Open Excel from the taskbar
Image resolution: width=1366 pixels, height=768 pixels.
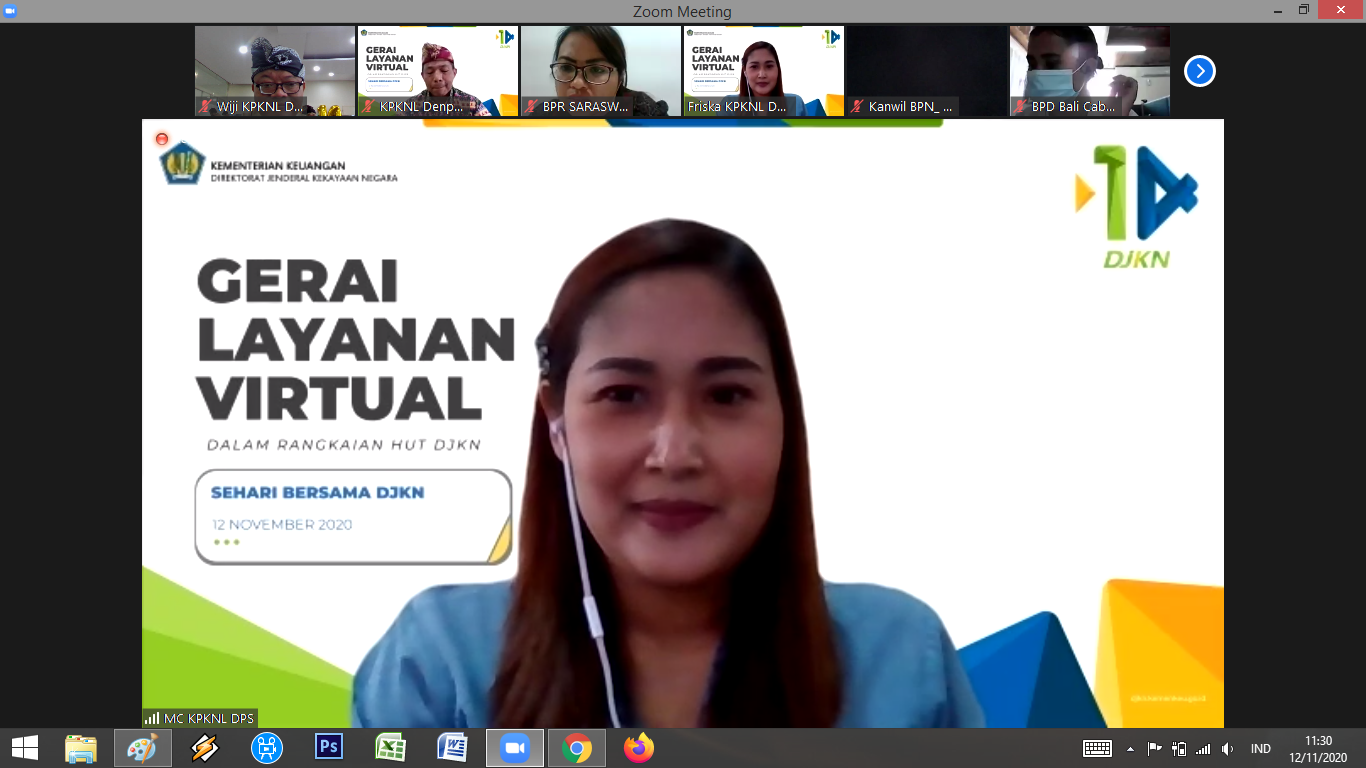coord(390,748)
